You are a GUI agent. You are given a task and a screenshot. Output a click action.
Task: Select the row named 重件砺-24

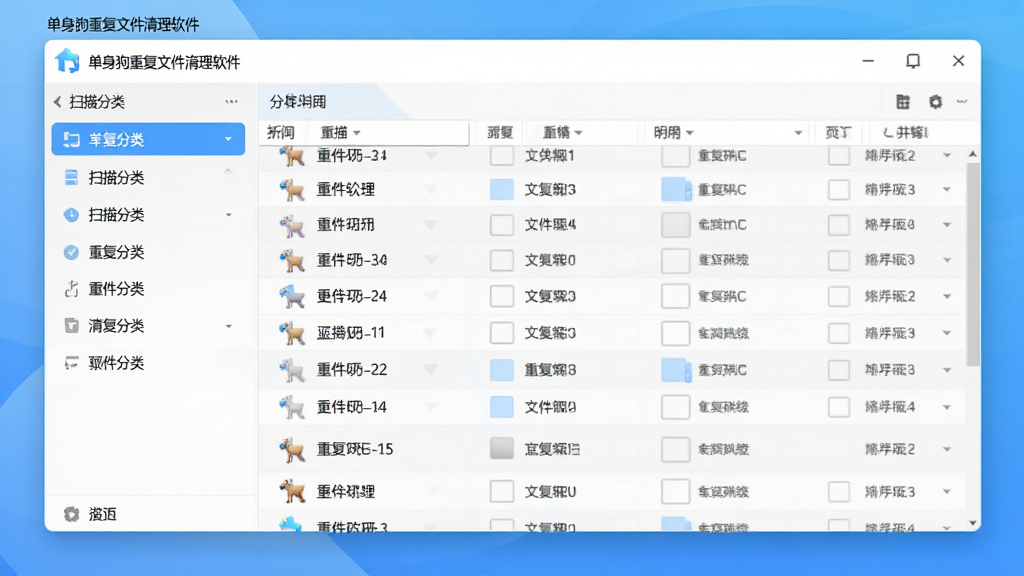[x=612, y=296]
